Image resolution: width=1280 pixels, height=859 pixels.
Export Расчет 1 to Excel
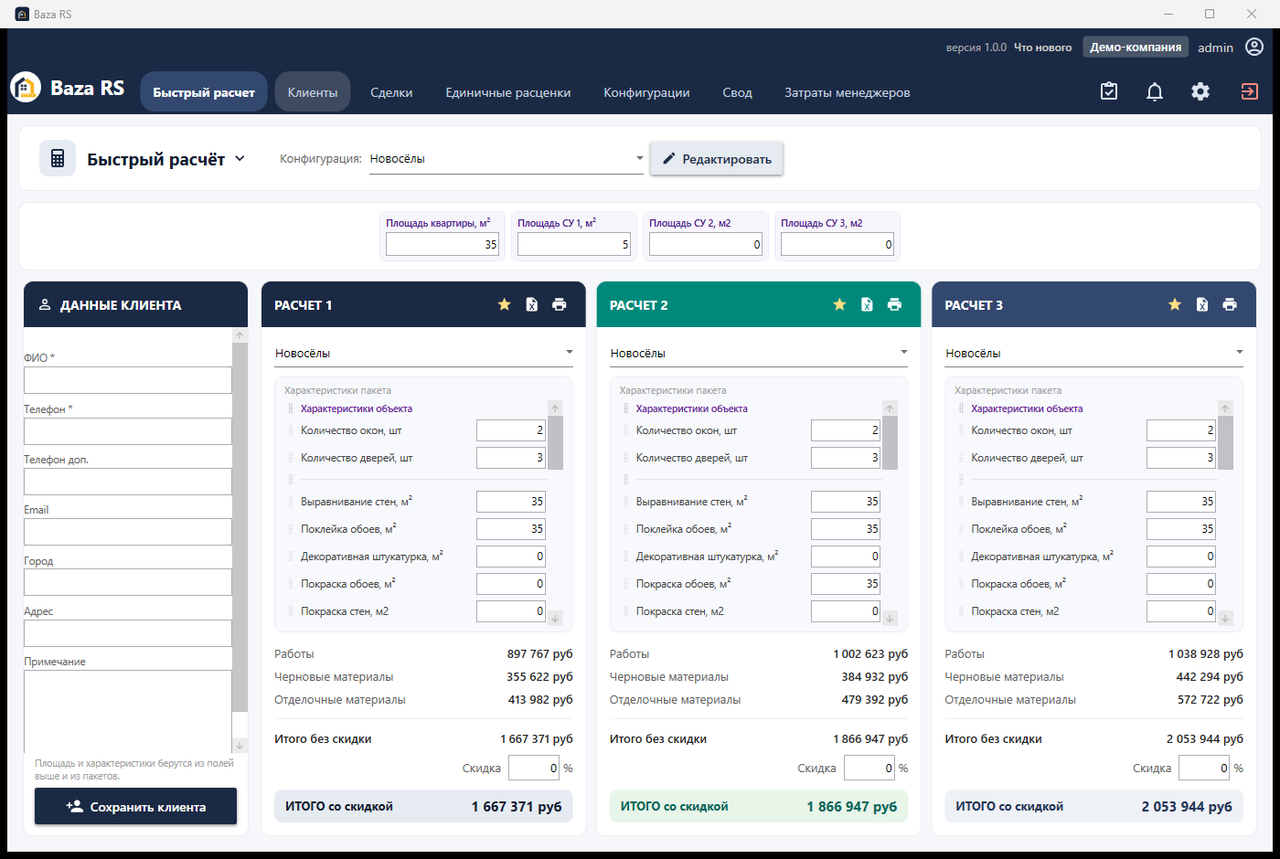click(532, 305)
